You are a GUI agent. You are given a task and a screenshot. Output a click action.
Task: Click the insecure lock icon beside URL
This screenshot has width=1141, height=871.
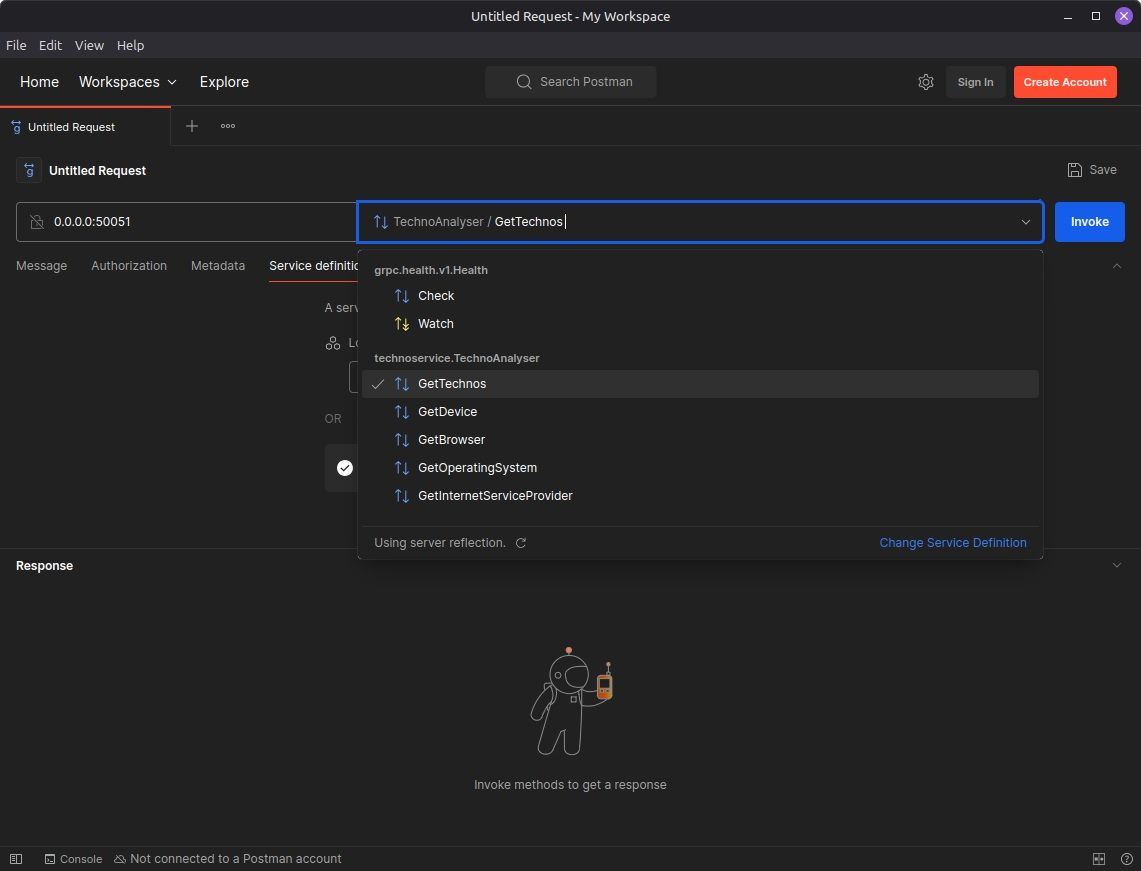[37, 222]
